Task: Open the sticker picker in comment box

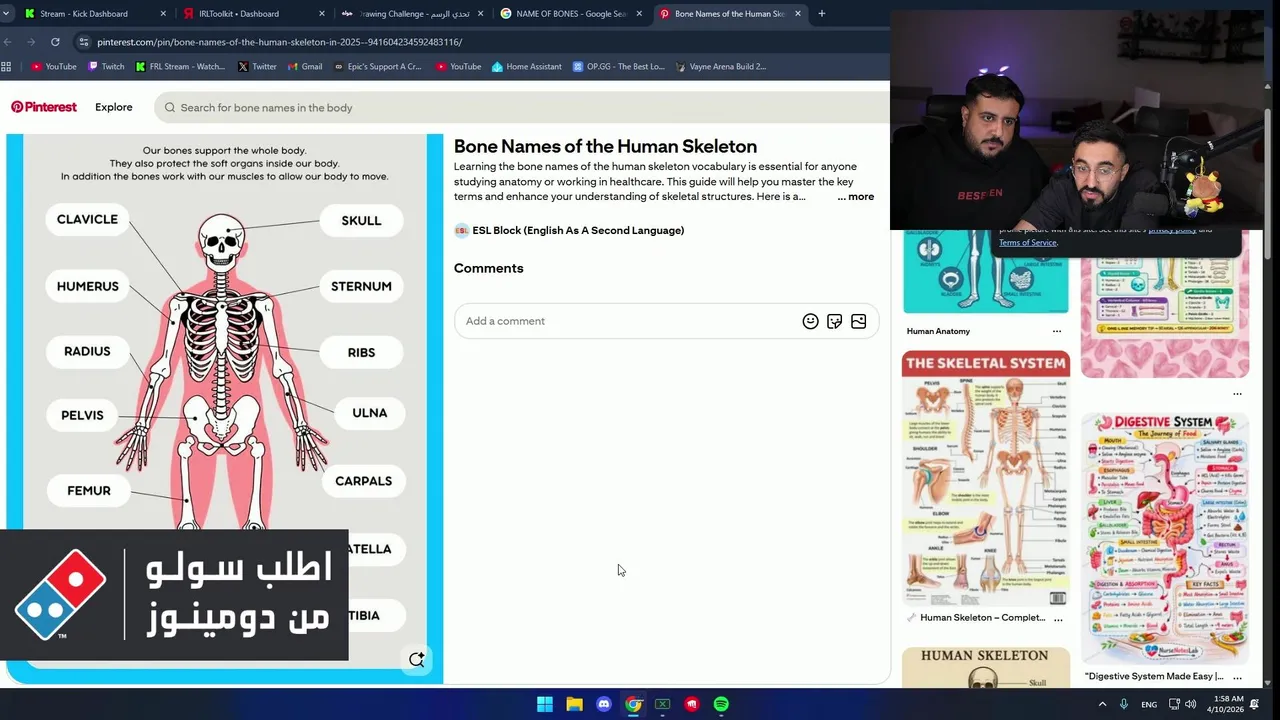Action: click(835, 321)
